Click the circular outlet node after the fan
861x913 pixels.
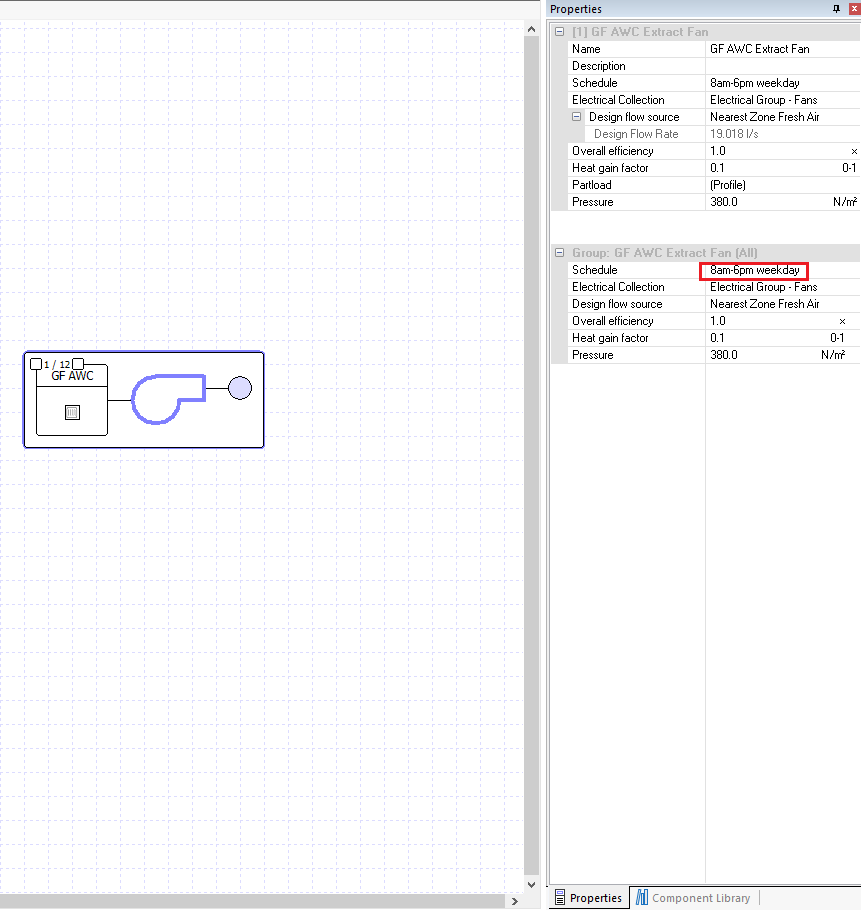coord(240,388)
